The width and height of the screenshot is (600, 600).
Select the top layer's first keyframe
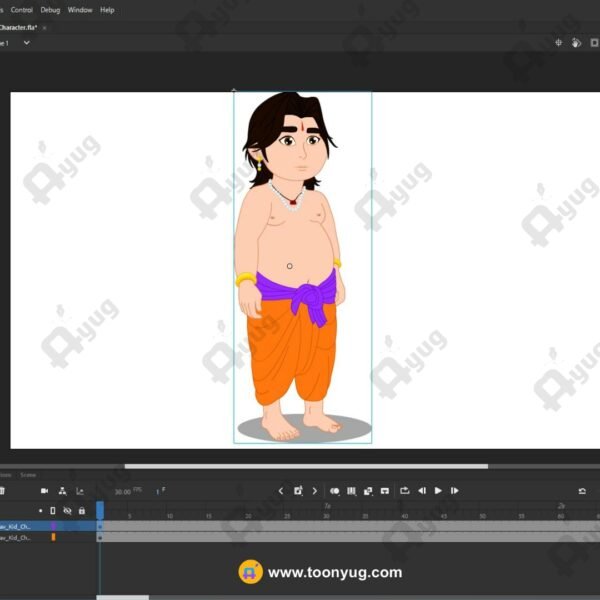pyautogui.click(x=100, y=527)
